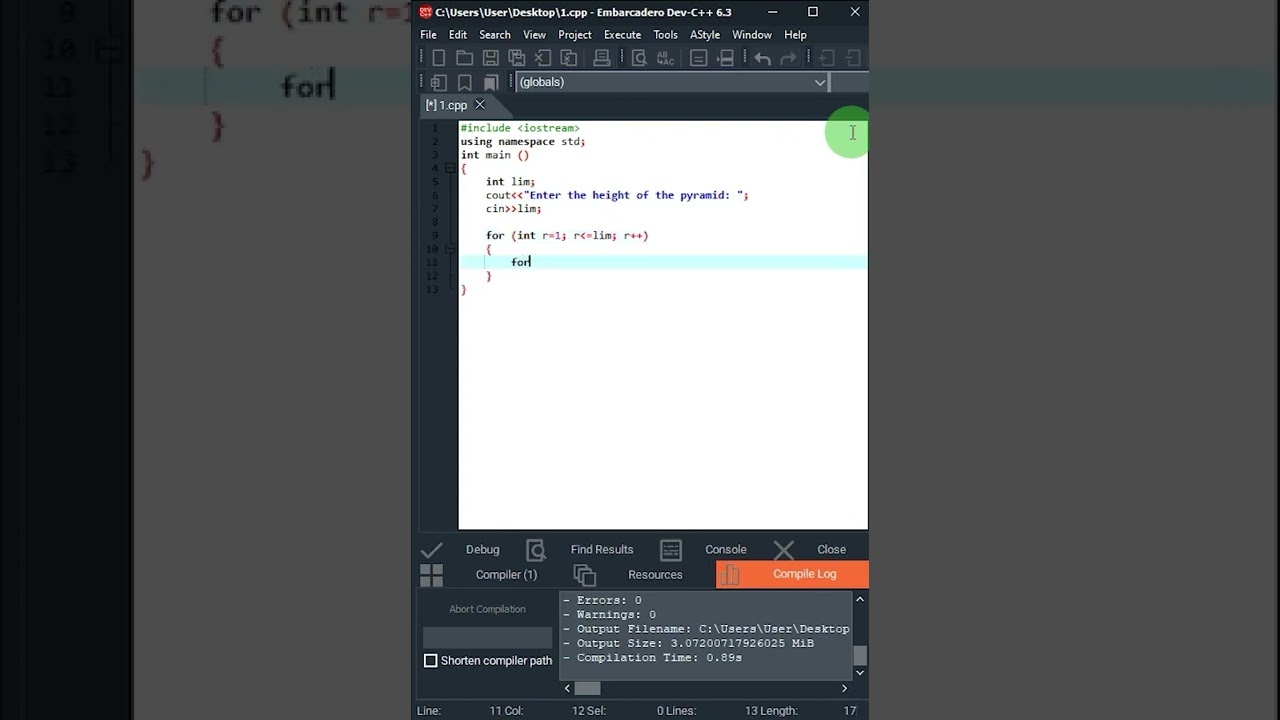Click compile log scroll-down arrow

coord(860,672)
